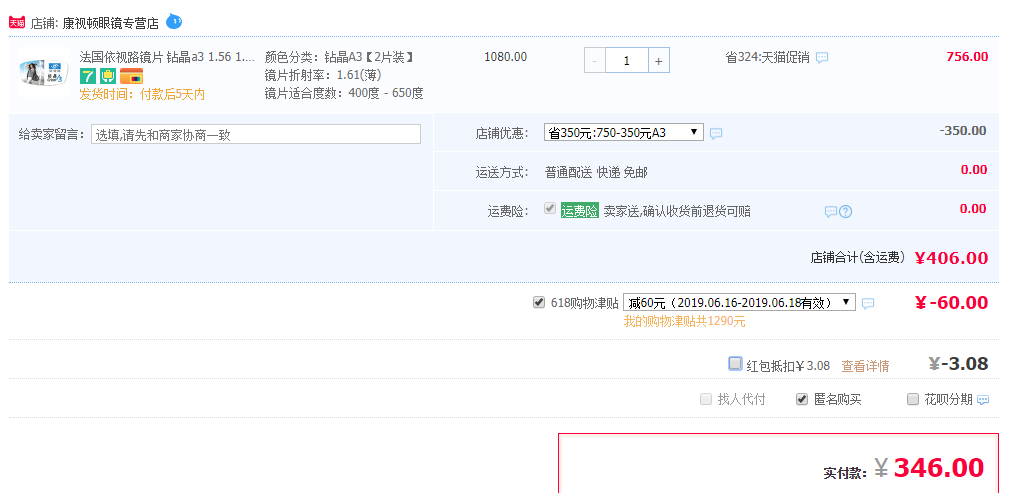Click the ¥-3.08 red envelope amount
This screenshot has height=493, width=1009.
coord(958,364)
